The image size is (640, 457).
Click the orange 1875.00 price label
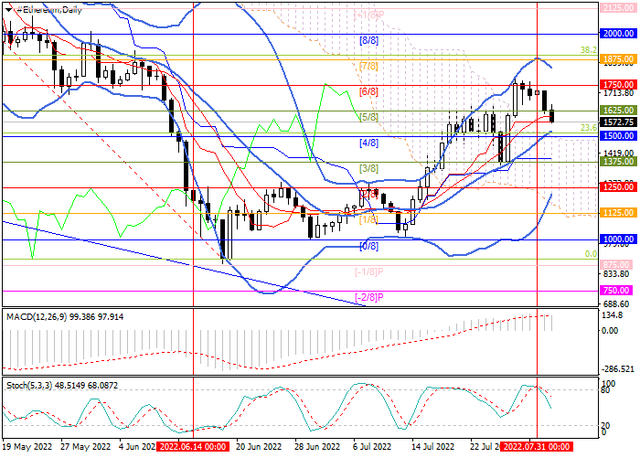pyautogui.click(x=614, y=59)
